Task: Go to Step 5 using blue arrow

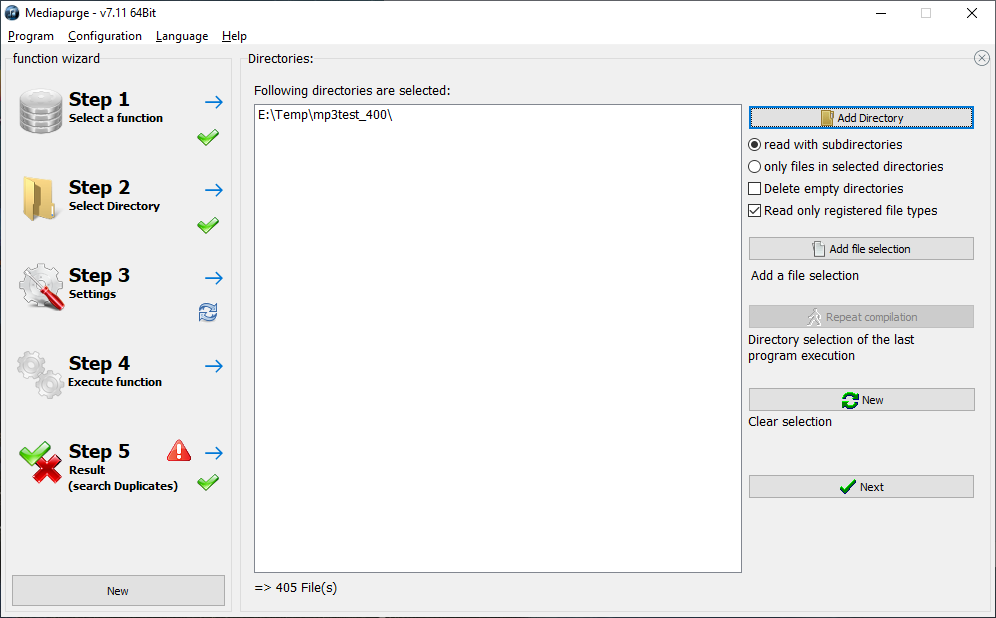Action: coord(214,453)
